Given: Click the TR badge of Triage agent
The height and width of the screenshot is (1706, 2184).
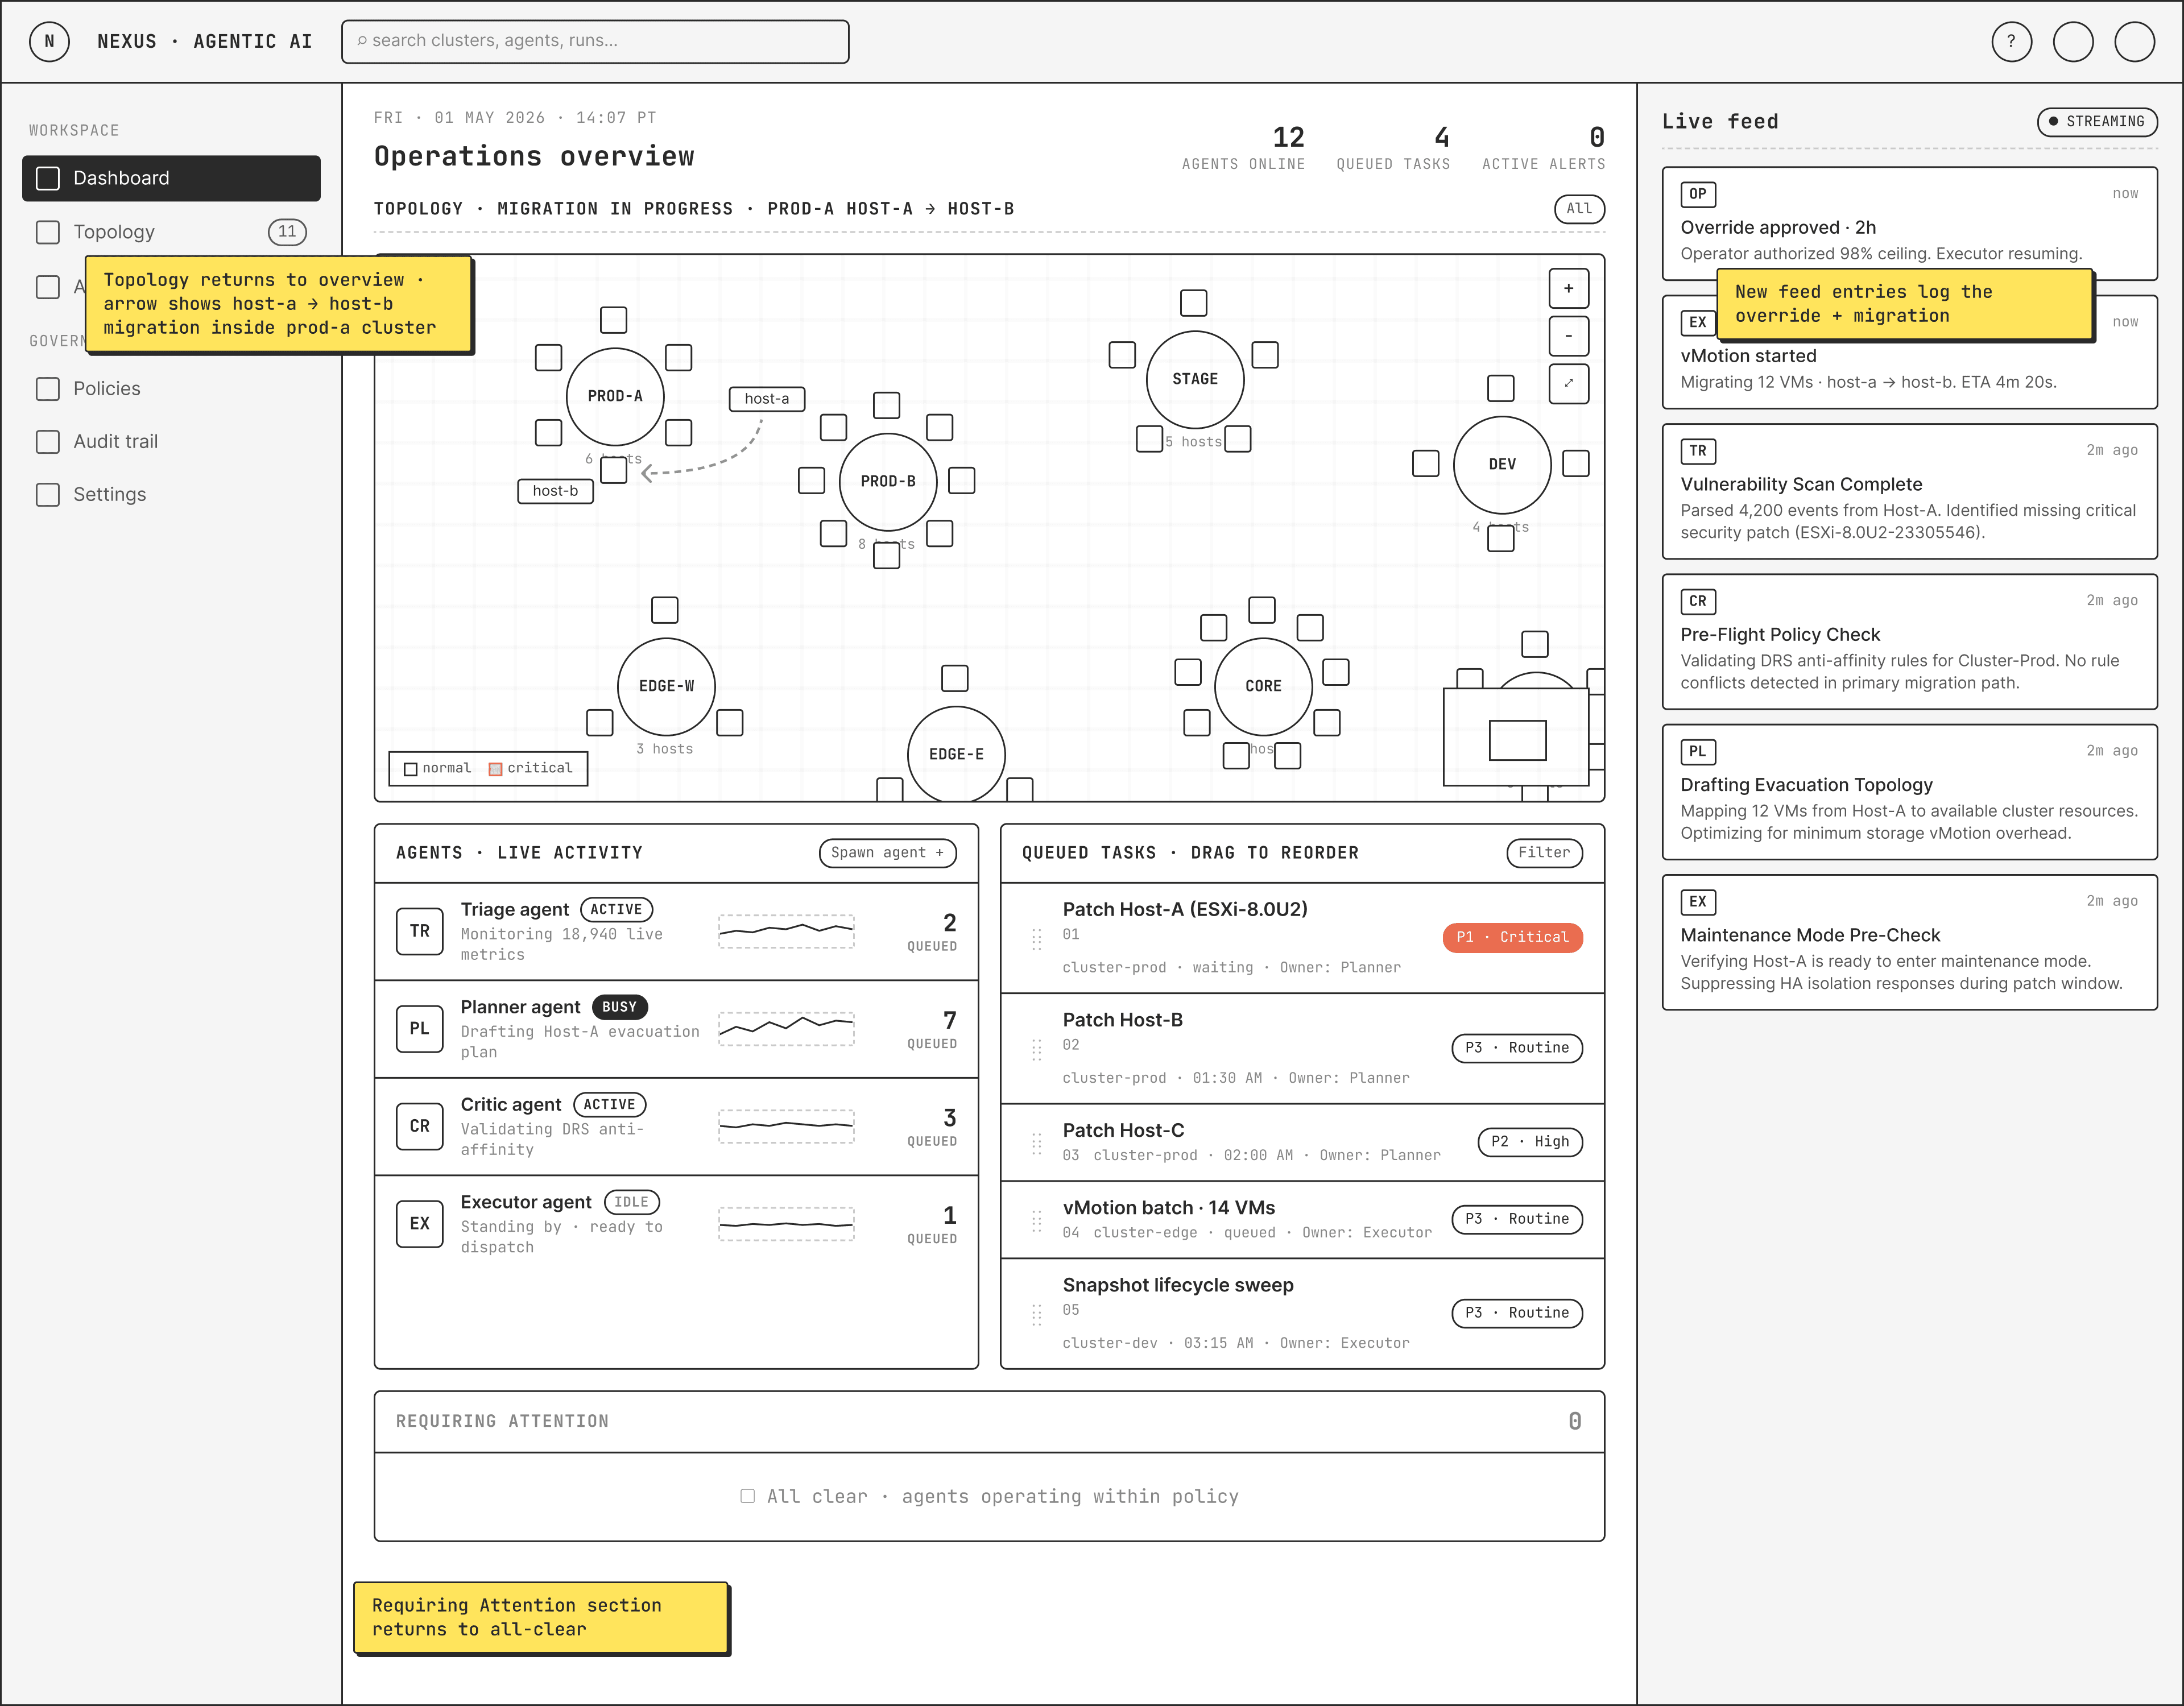Looking at the screenshot, I should click(x=419, y=931).
